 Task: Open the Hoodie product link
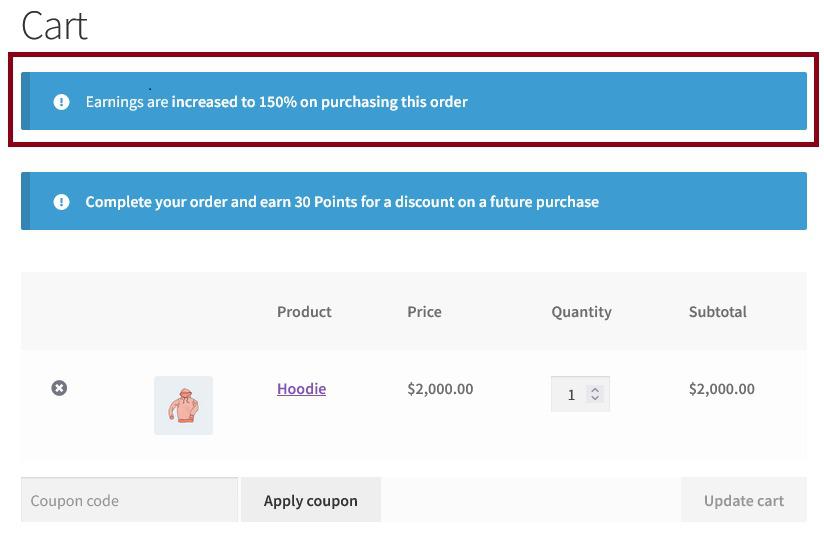pyautogui.click(x=301, y=388)
